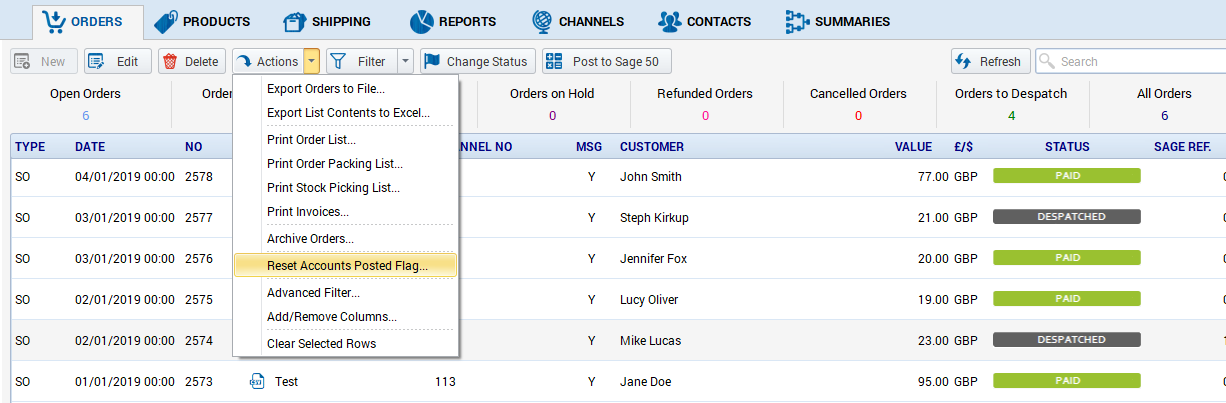The image size is (1226, 403).
Task: Sort by the VALUE column header
Action: coord(913,147)
